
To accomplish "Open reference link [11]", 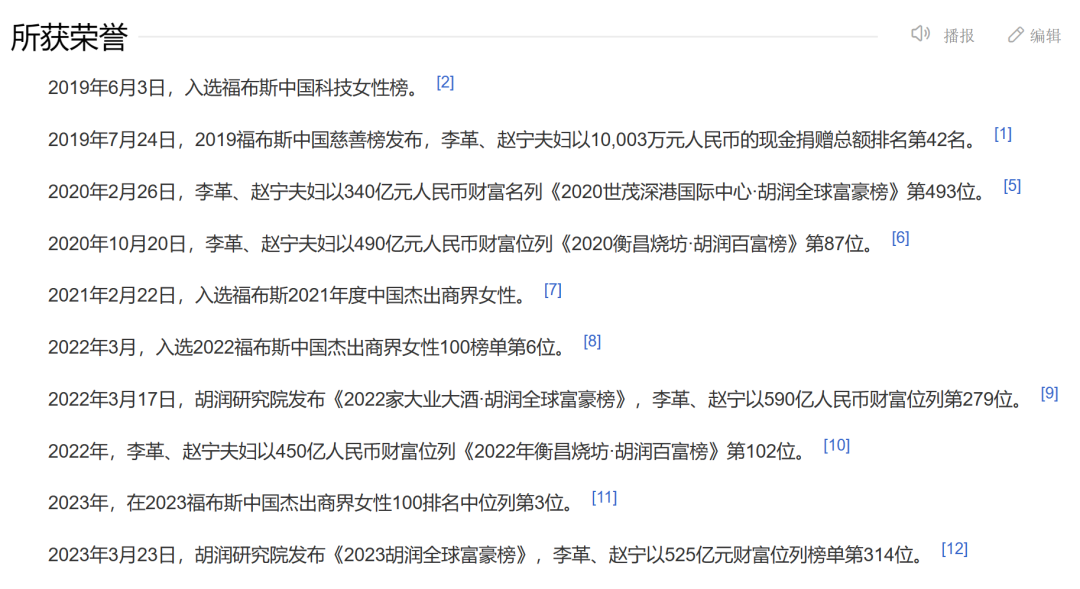I will [604, 498].
